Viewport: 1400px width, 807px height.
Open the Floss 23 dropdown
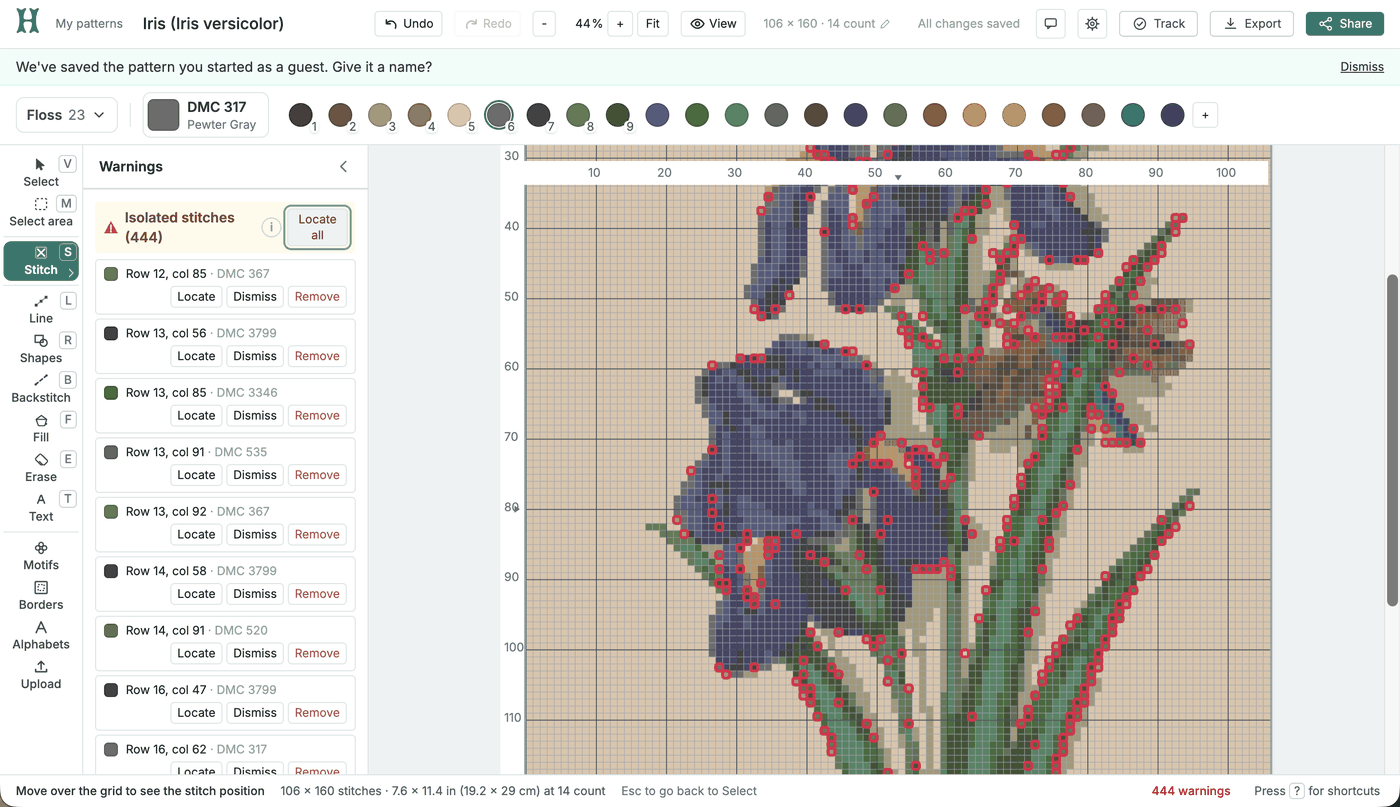(67, 115)
